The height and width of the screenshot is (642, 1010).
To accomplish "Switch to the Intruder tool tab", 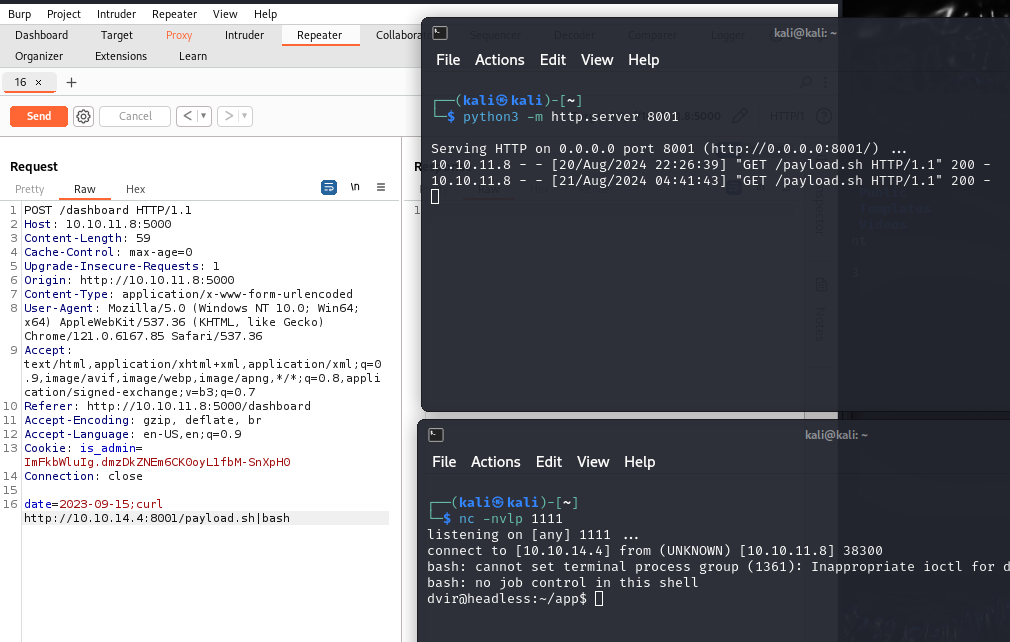I will coord(244,35).
